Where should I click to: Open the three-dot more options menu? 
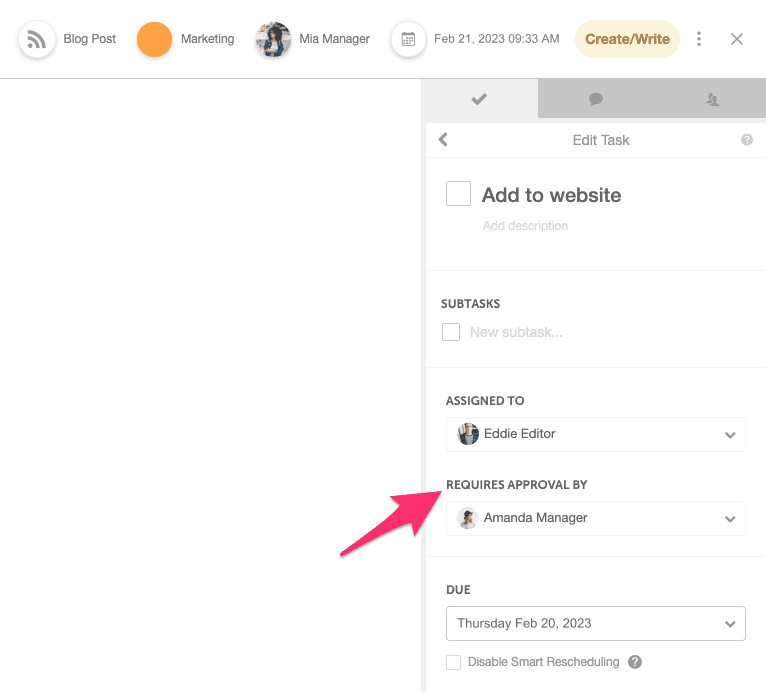point(699,40)
